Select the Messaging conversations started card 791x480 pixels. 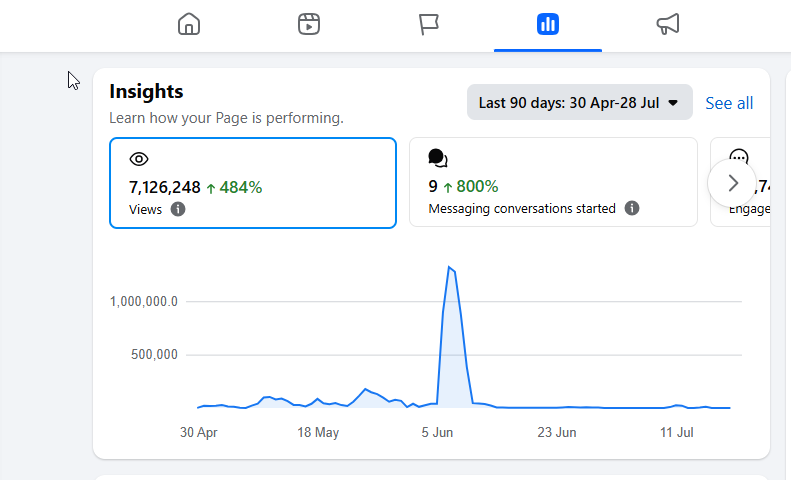pyautogui.click(x=553, y=182)
